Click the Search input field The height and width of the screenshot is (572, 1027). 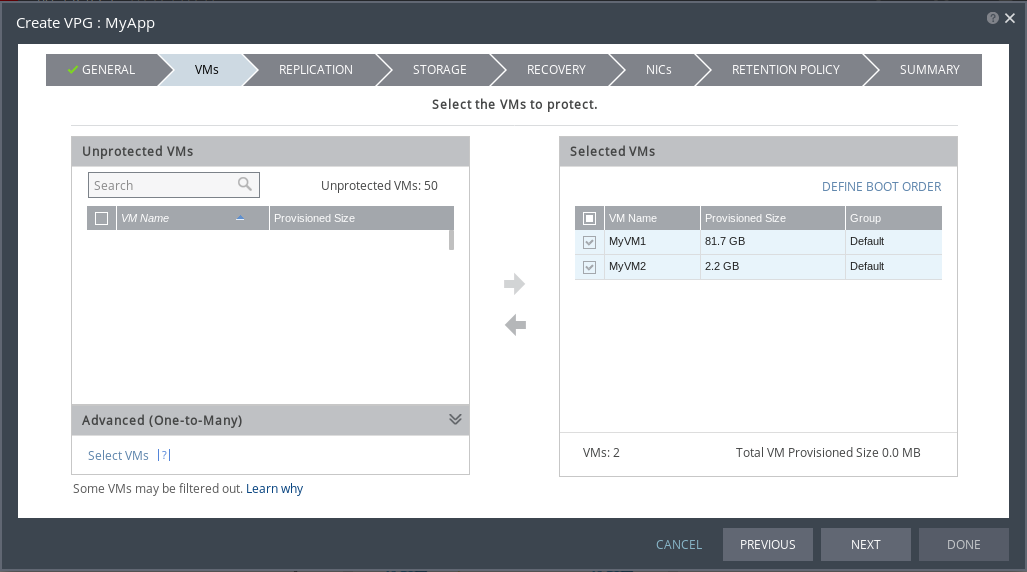click(x=160, y=185)
